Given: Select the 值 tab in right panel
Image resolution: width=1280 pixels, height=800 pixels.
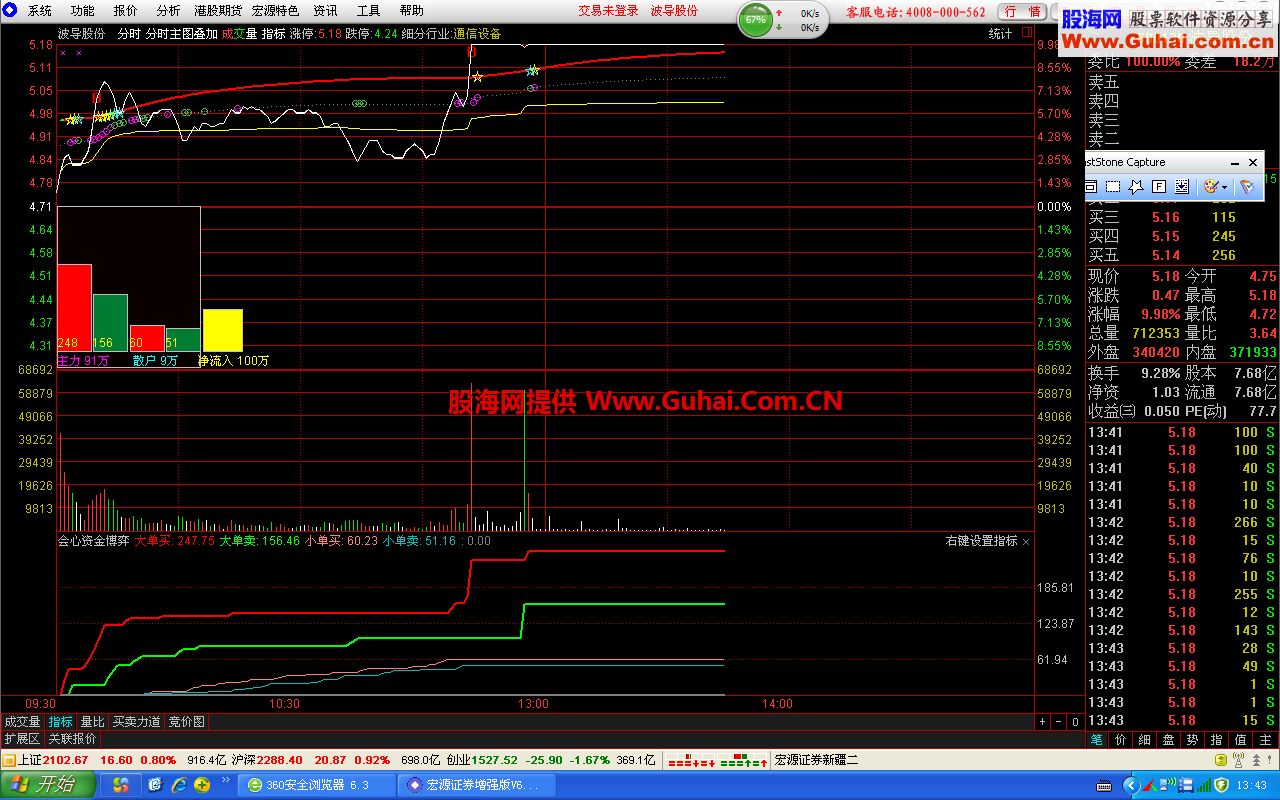Looking at the screenshot, I should [1241, 739].
